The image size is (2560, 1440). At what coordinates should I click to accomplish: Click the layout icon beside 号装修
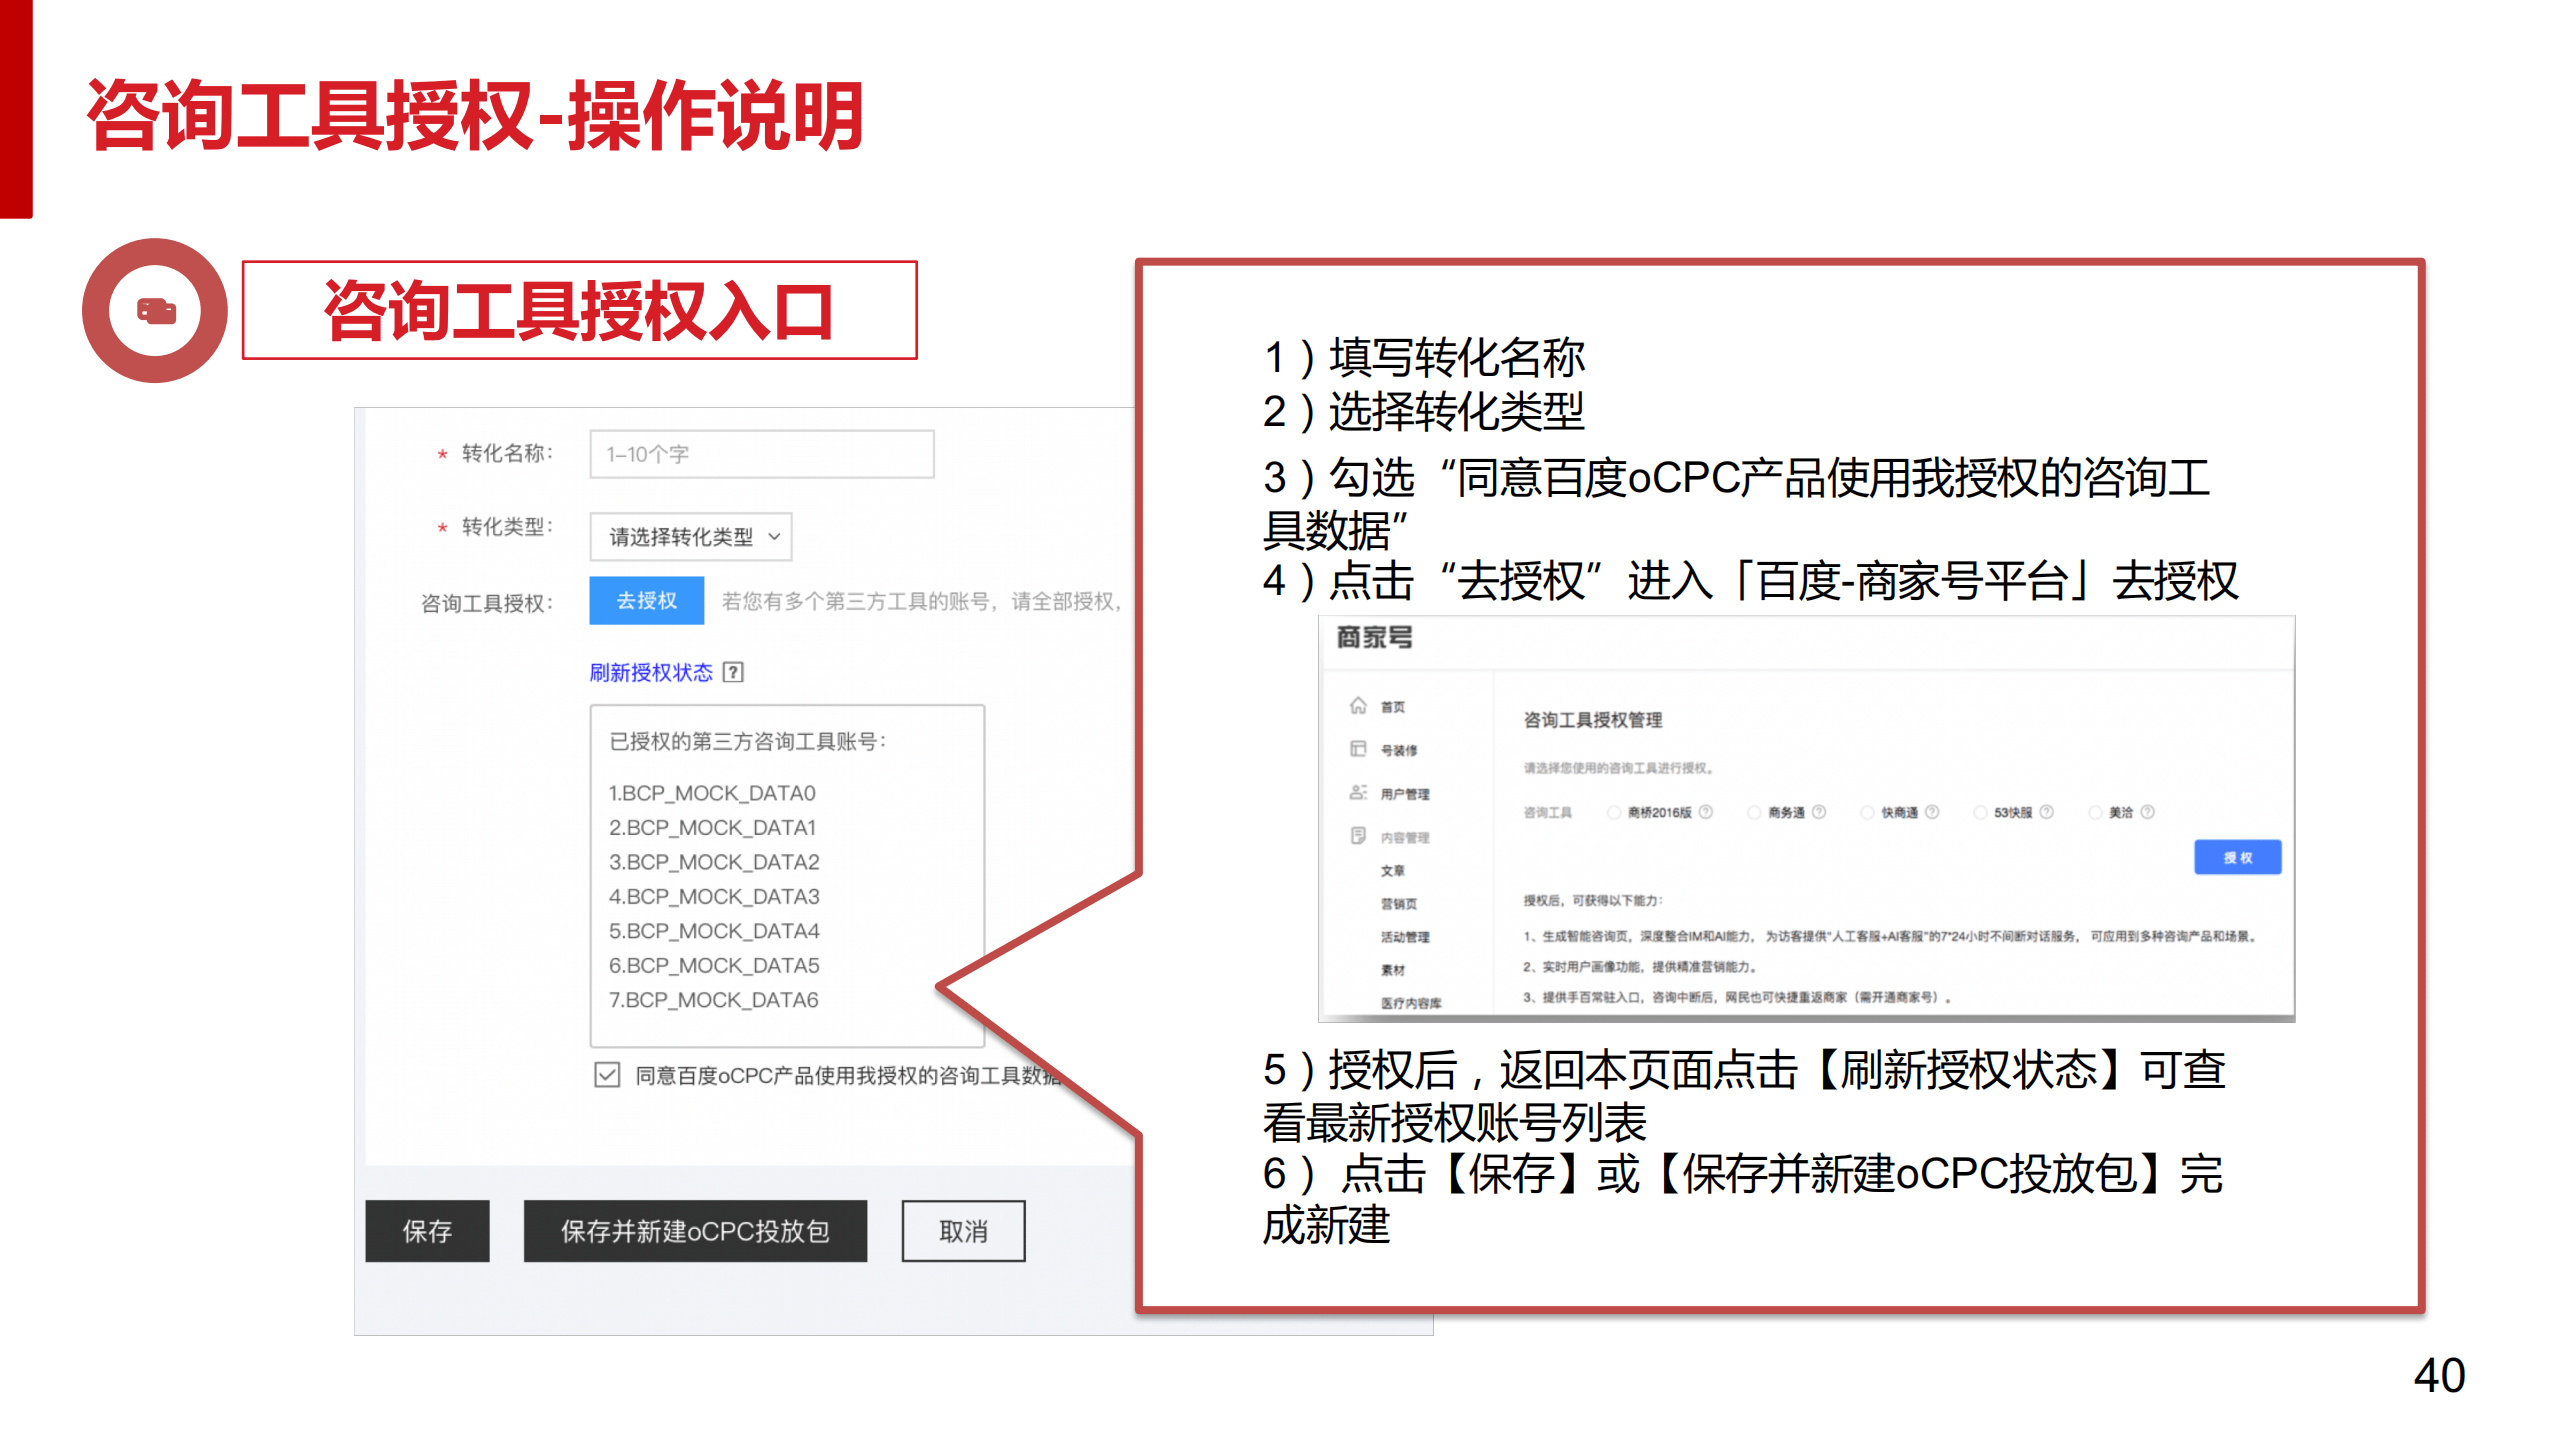pyautogui.click(x=1358, y=749)
